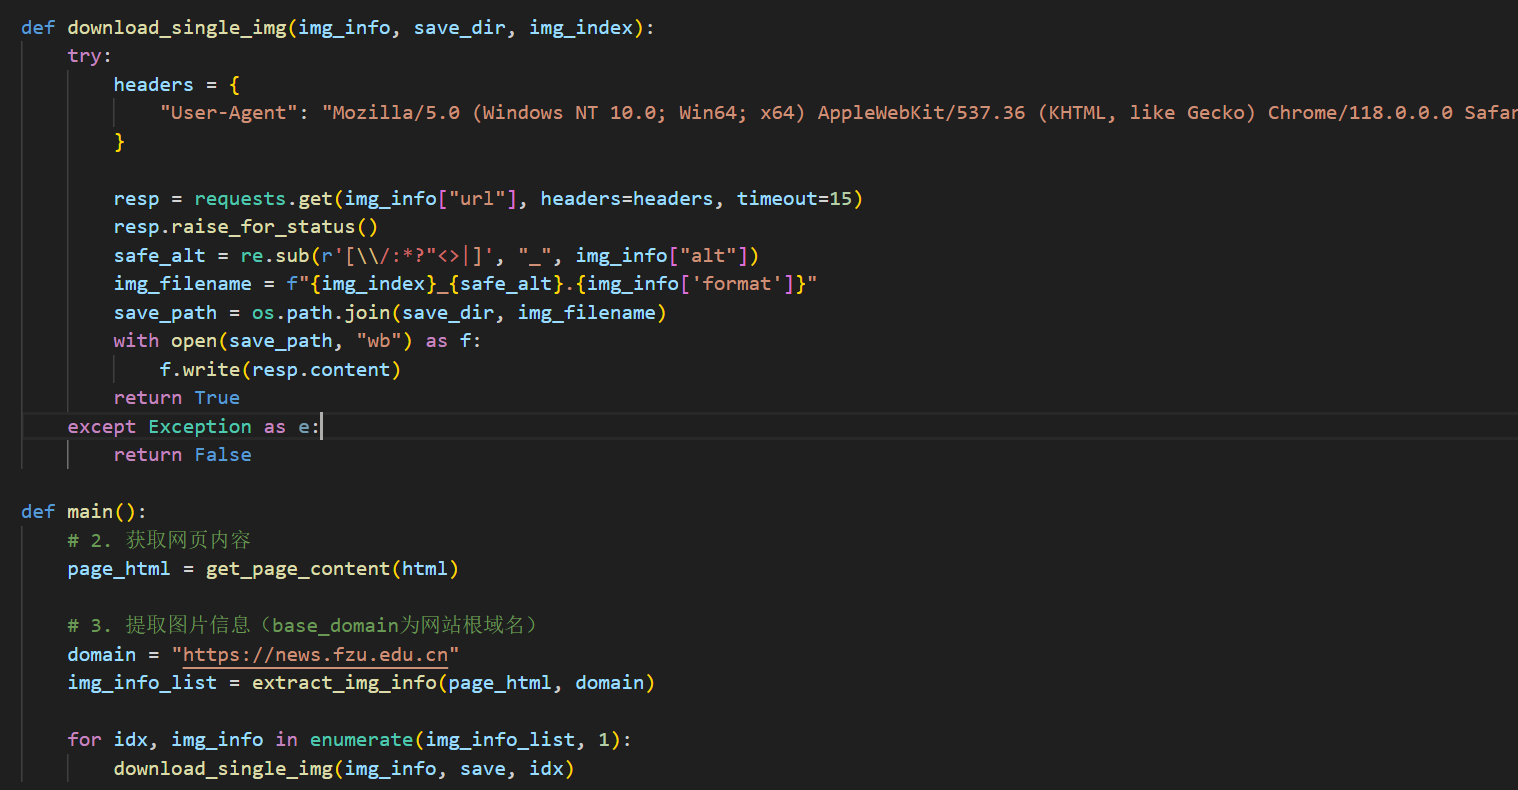Click the 'def main():' definition
The width and height of the screenshot is (1518, 790).
click(x=84, y=512)
